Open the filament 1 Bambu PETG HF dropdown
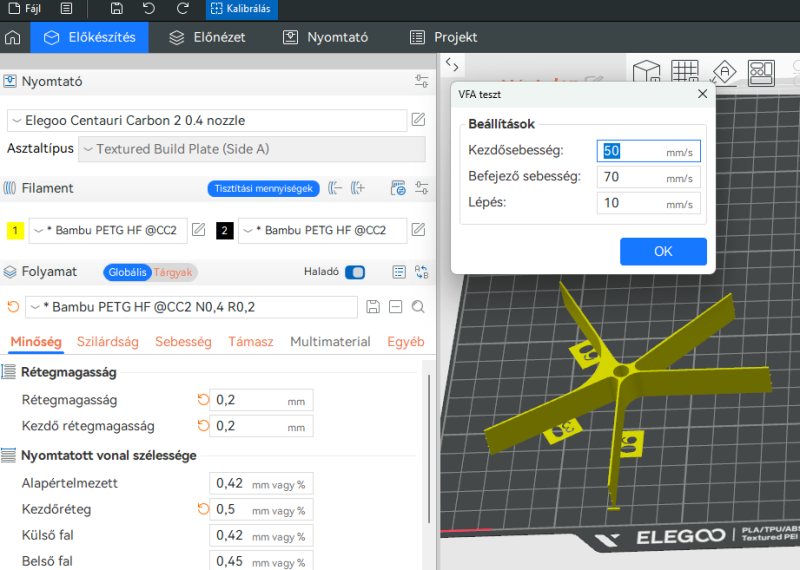This screenshot has height=570, width=800. pos(108,231)
